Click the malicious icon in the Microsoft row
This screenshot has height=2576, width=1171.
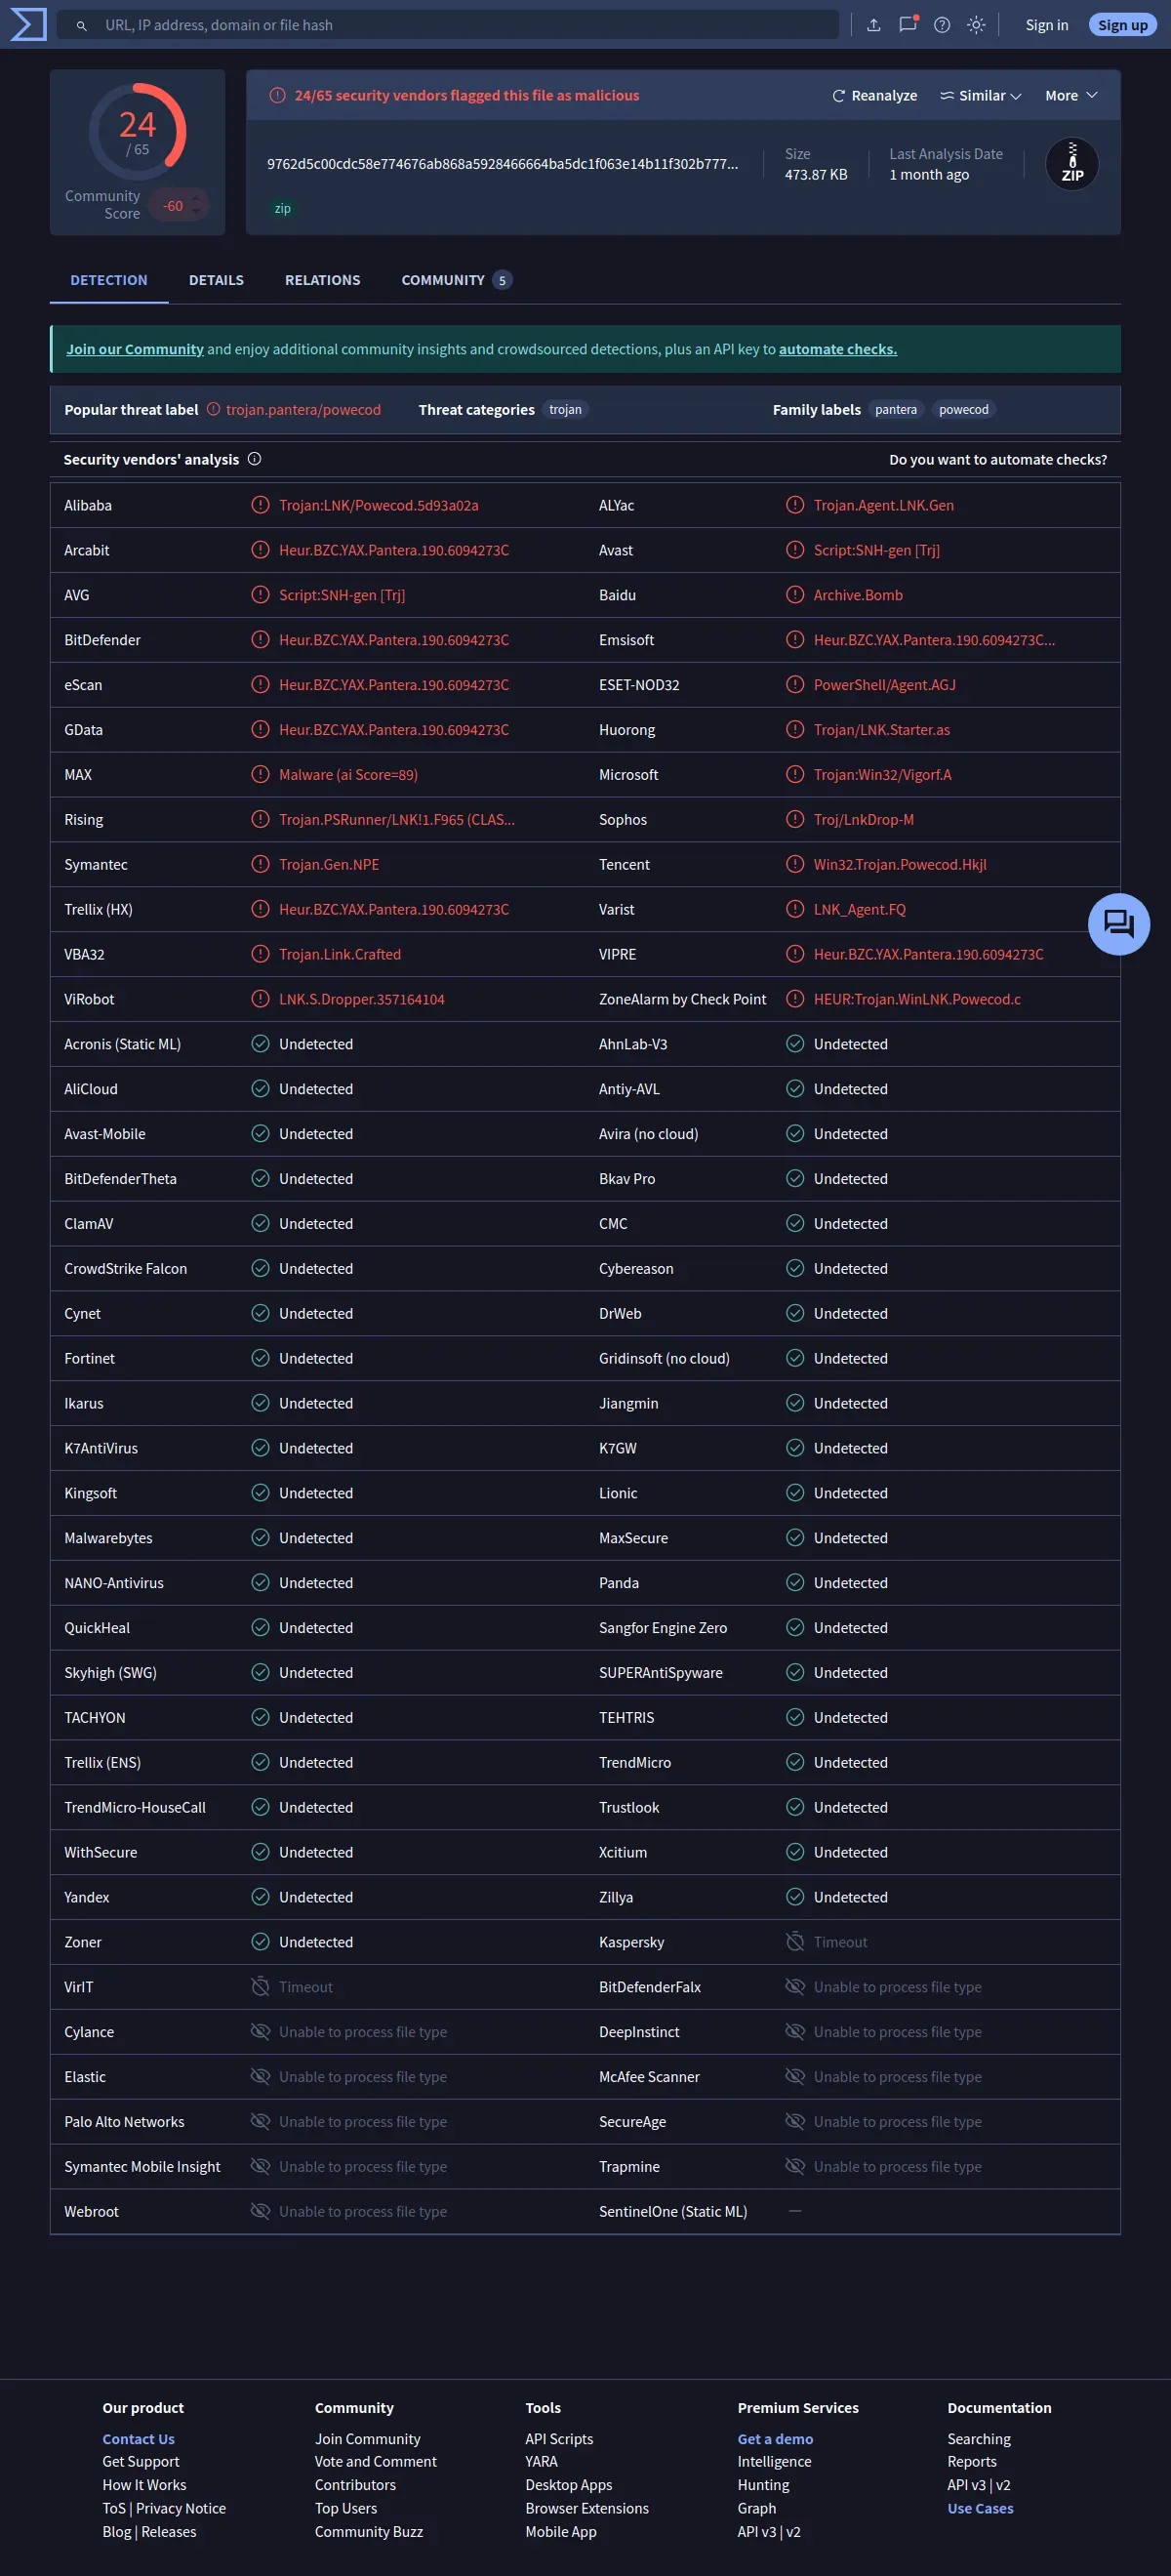[795, 774]
